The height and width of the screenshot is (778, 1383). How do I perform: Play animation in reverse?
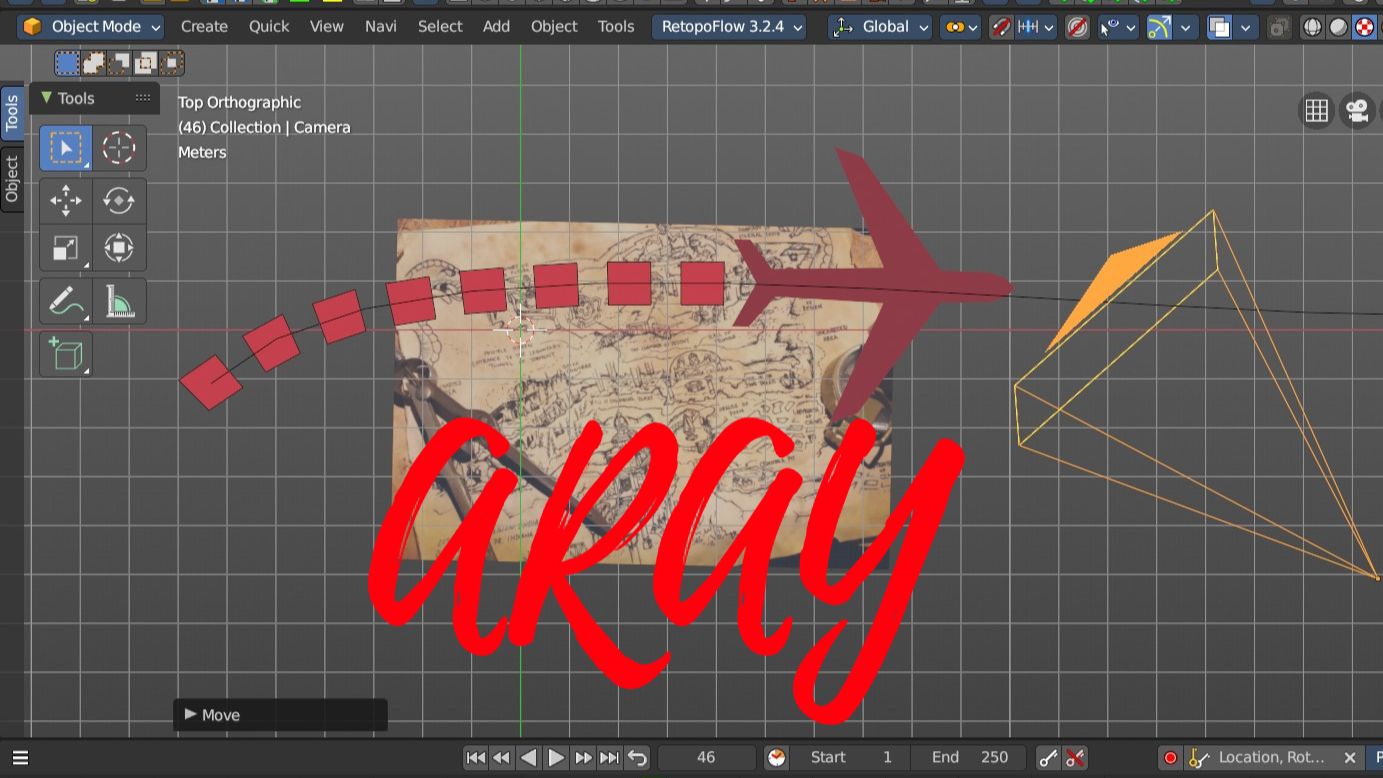tap(529, 758)
